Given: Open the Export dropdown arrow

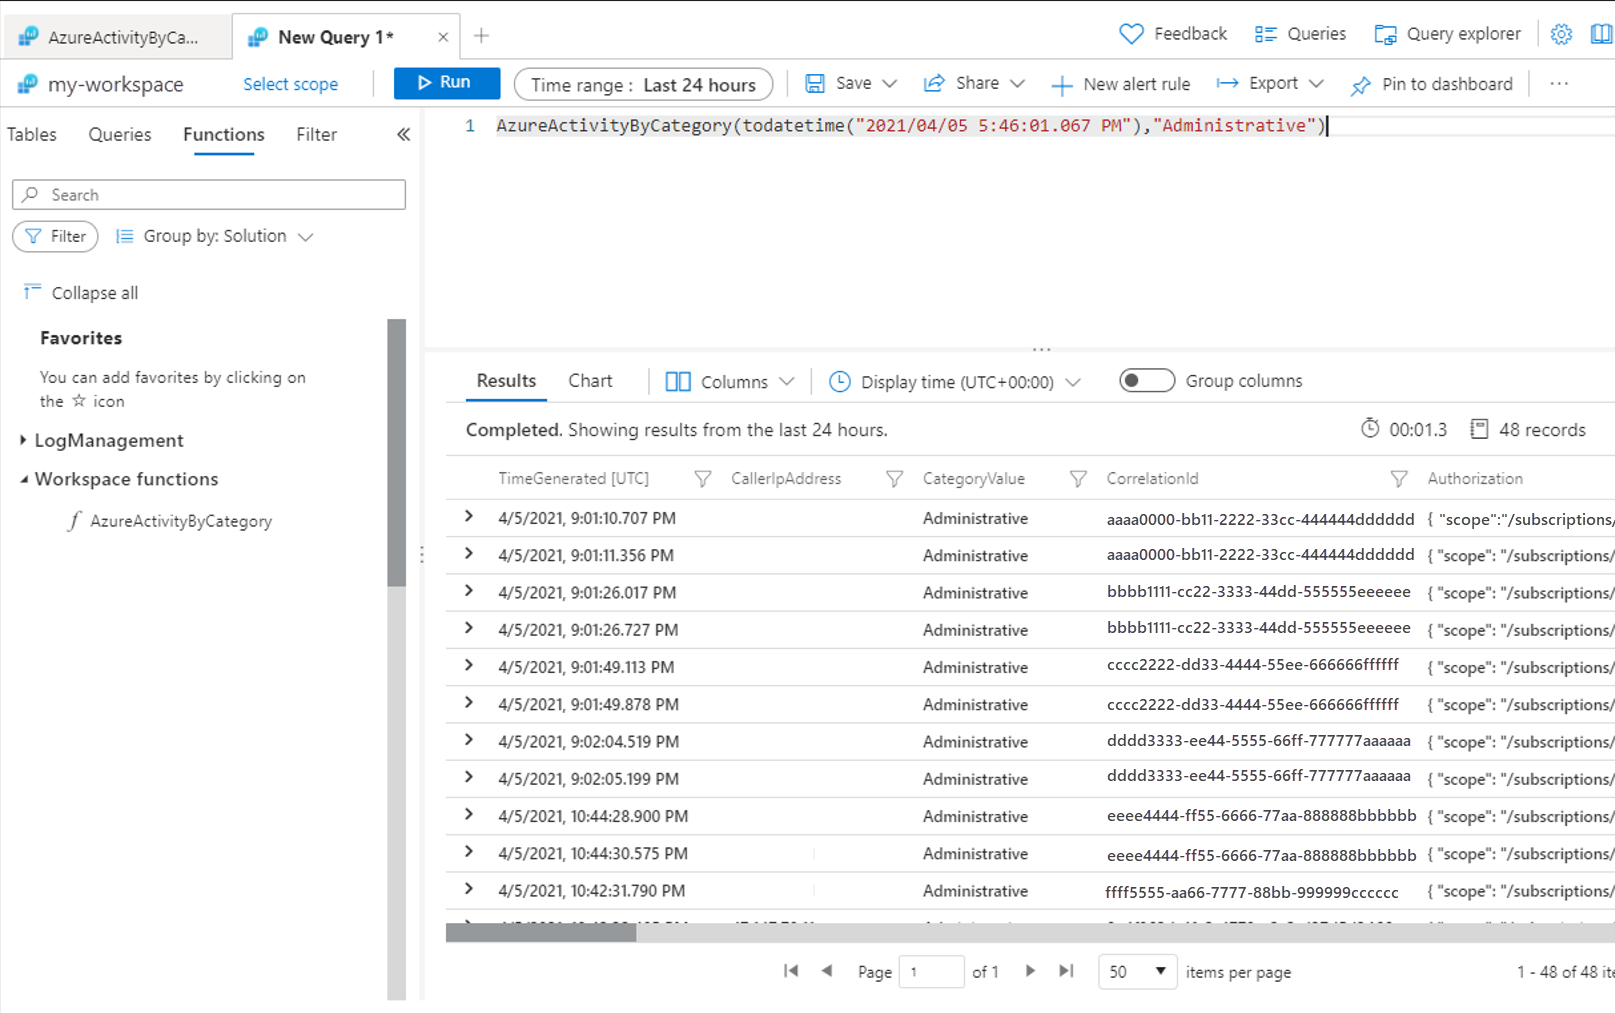Looking at the screenshot, I should pos(1316,84).
